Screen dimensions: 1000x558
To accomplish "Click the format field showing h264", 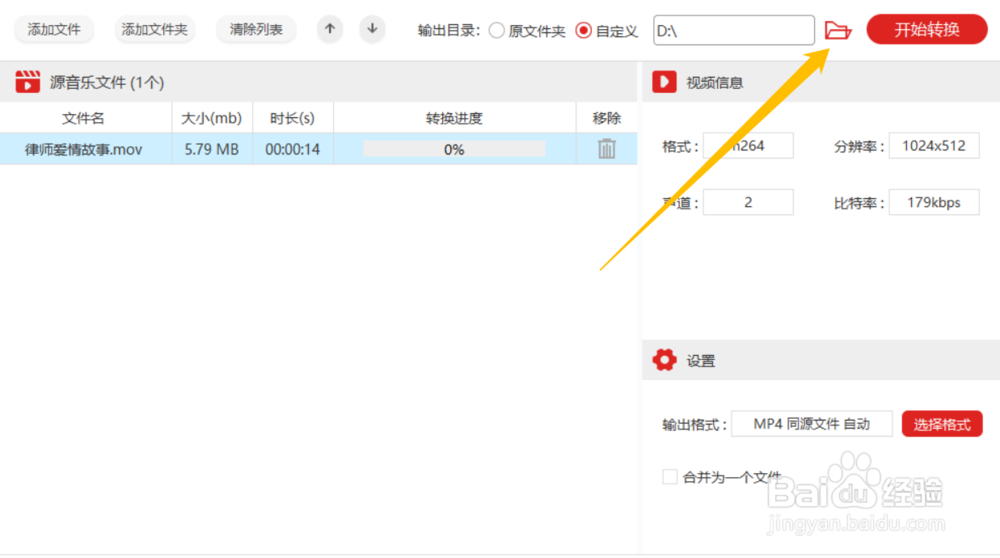I will point(748,146).
